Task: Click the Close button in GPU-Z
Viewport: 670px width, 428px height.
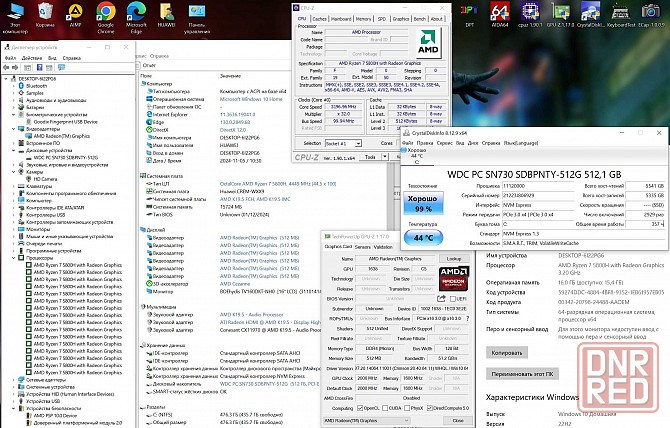Action: [458, 421]
